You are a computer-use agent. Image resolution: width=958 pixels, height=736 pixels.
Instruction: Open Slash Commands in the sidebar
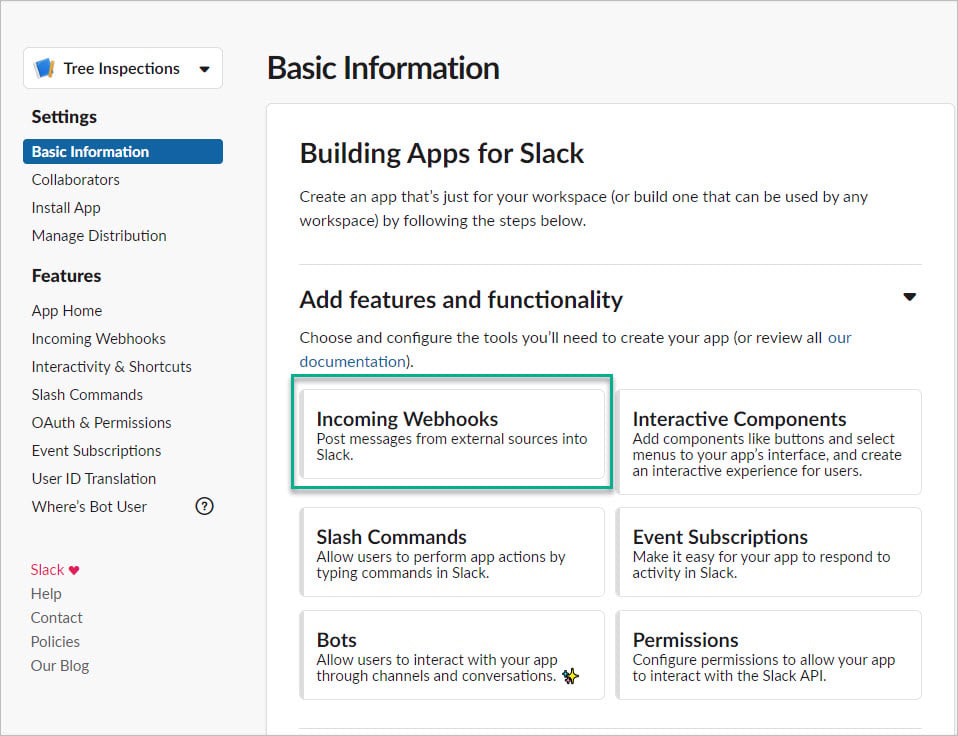point(87,395)
